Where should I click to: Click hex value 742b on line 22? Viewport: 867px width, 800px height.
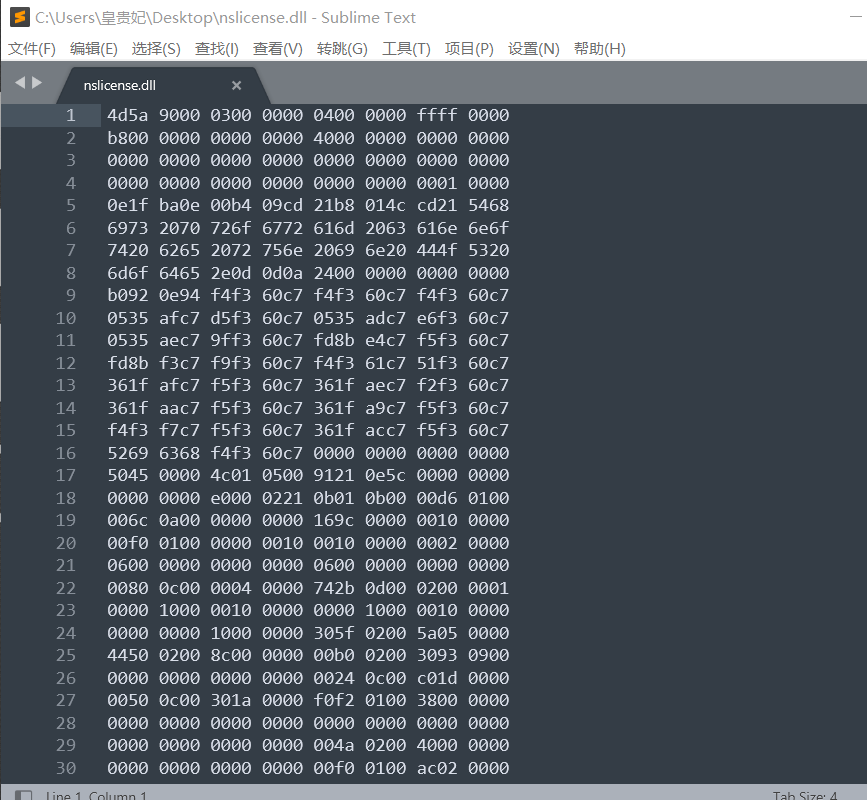(334, 588)
